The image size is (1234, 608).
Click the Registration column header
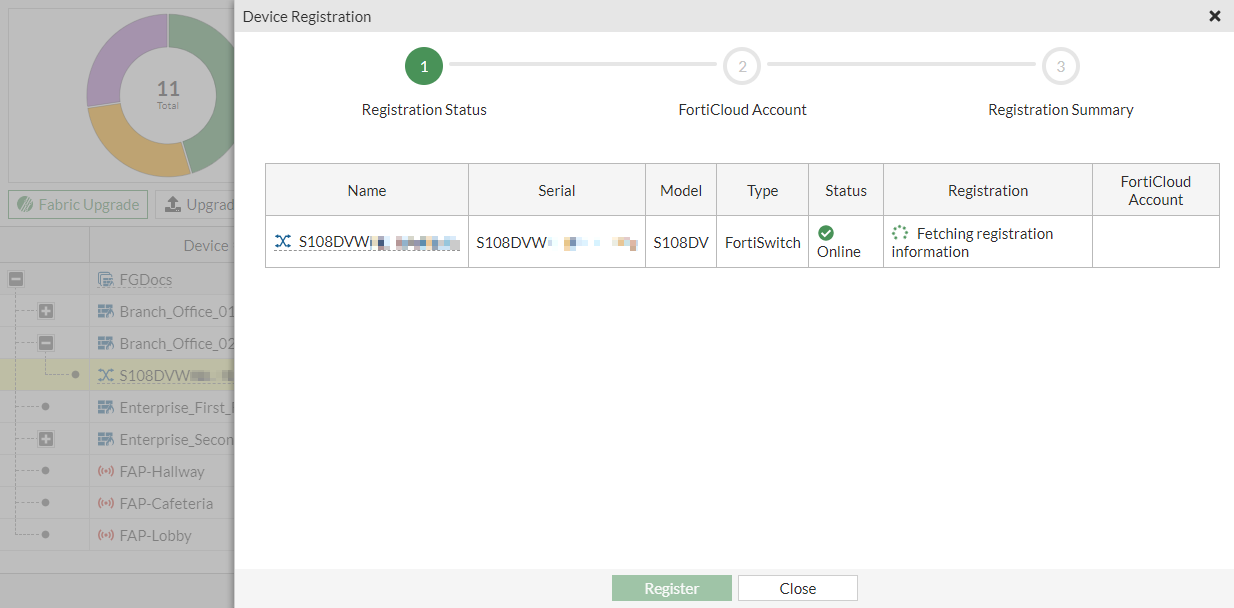(x=988, y=190)
